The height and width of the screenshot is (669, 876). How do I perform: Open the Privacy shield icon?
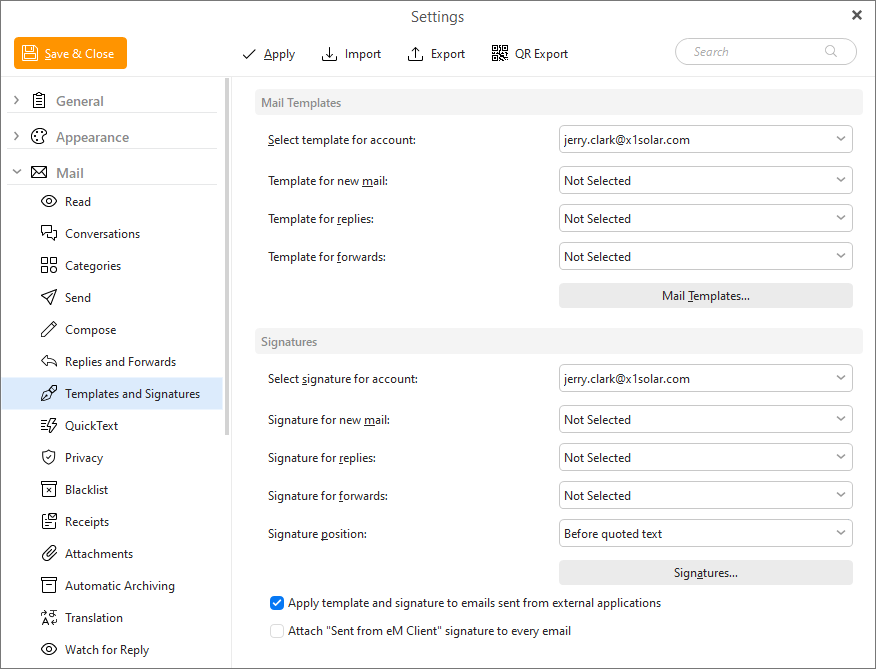48,458
